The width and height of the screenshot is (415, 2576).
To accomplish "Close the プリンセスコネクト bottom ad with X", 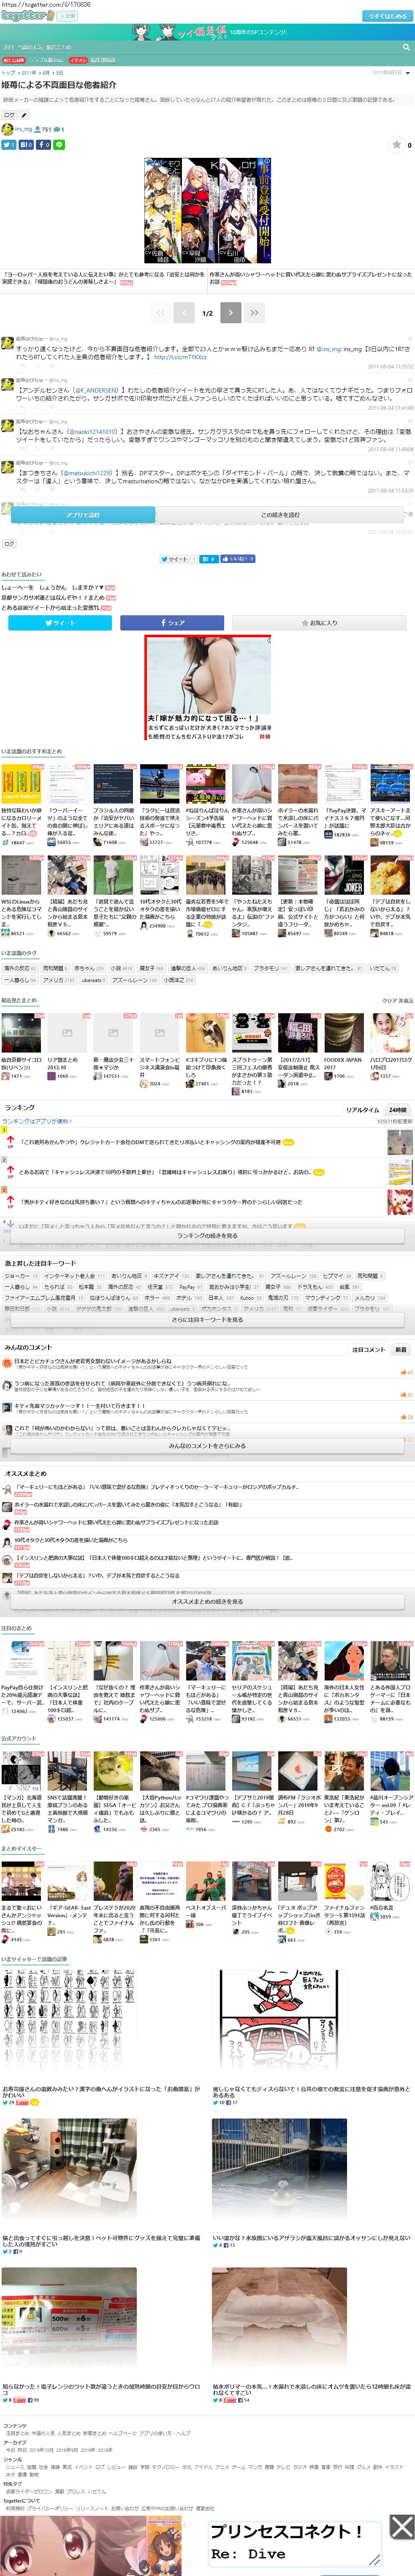I will coord(402,2526).
